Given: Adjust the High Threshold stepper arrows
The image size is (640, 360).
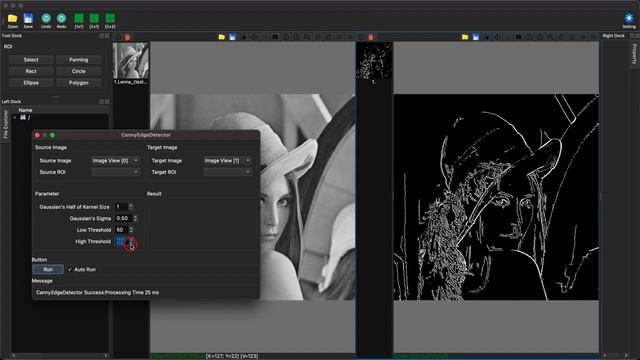Looking at the screenshot, I should pyautogui.click(x=131, y=242).
